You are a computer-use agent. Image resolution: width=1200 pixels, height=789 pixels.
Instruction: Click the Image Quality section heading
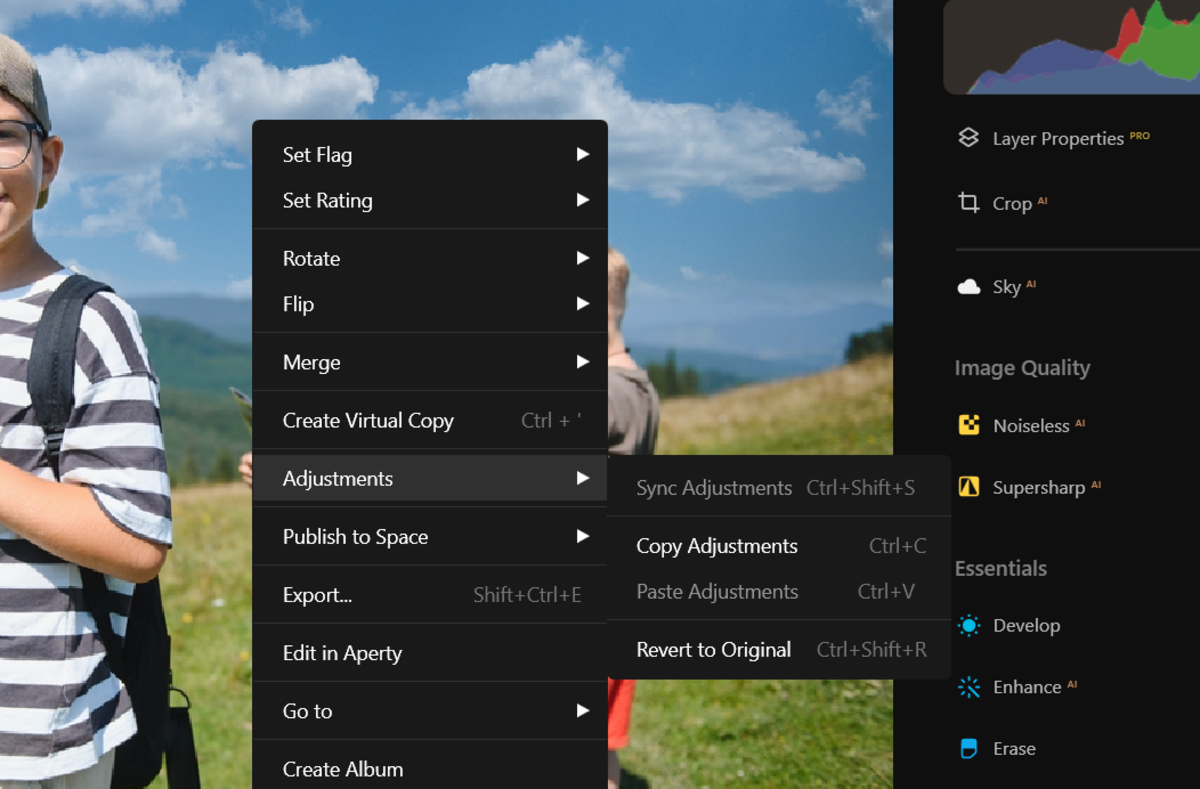(x=1022, y=368)
